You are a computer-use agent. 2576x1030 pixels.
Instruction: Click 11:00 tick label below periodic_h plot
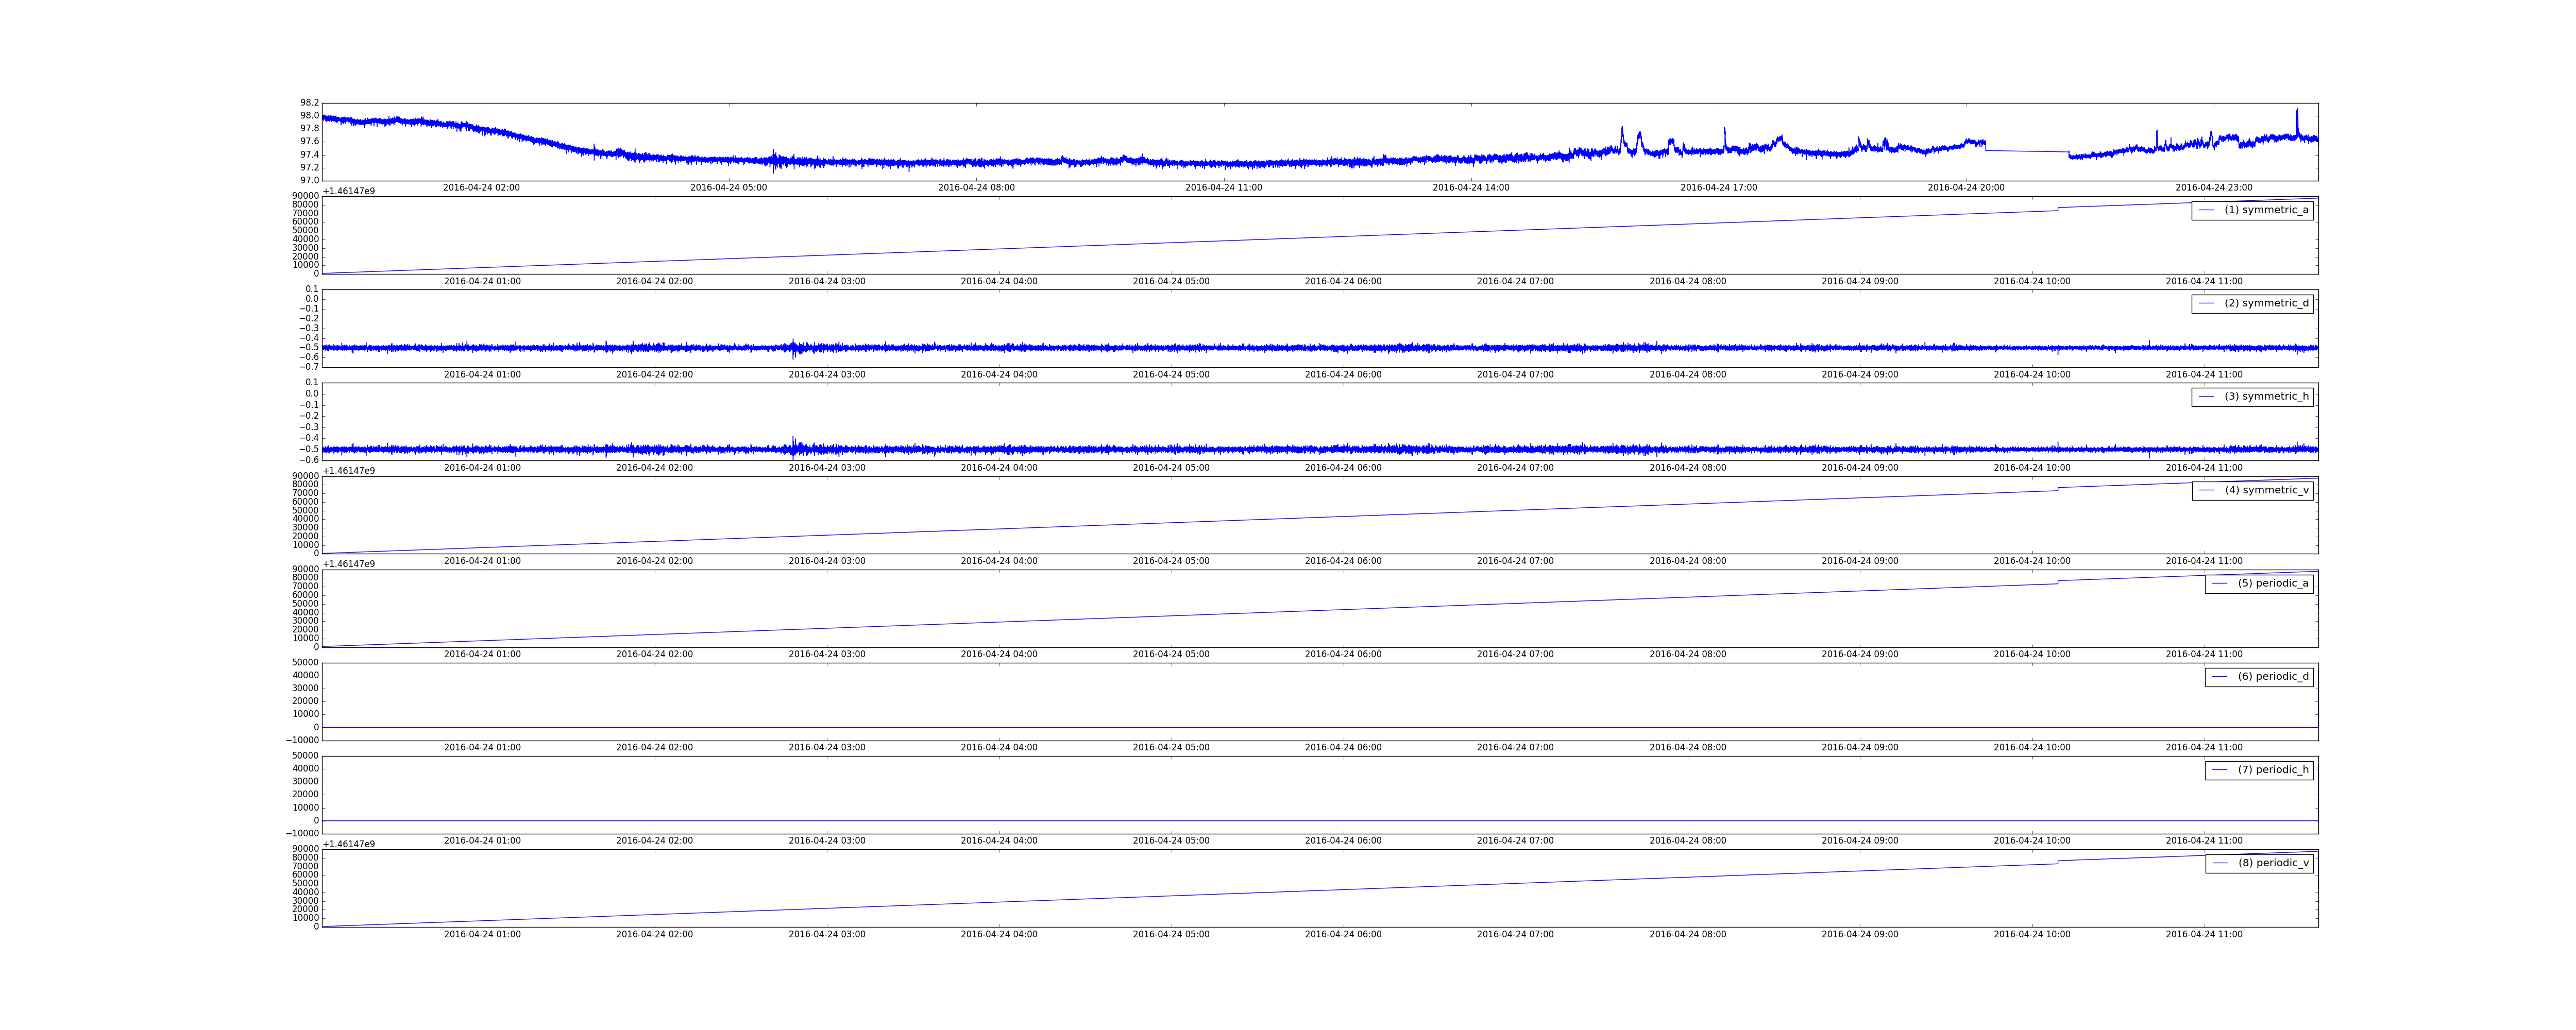tap(2204, 841)
